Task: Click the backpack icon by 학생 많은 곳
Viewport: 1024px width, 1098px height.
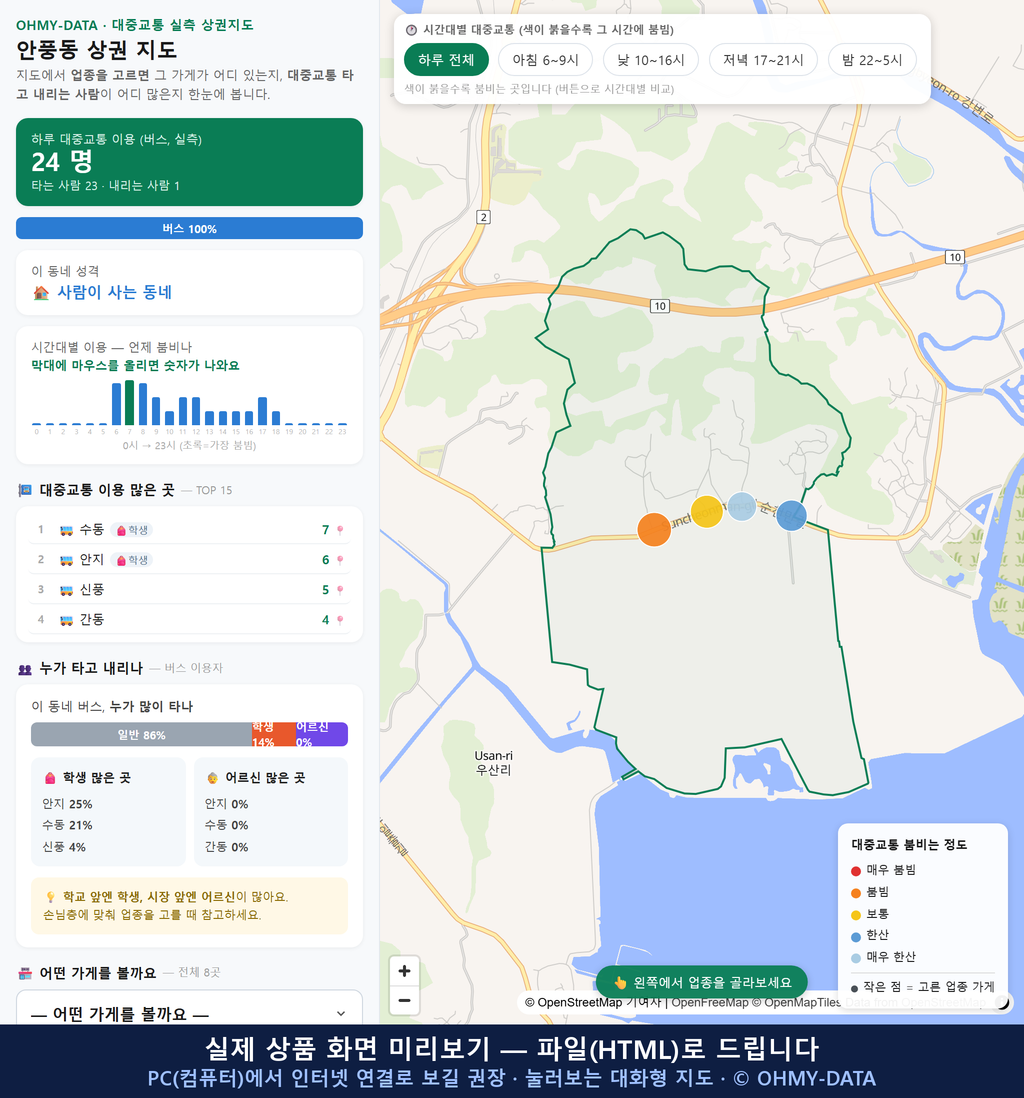Action: point(50,778)
